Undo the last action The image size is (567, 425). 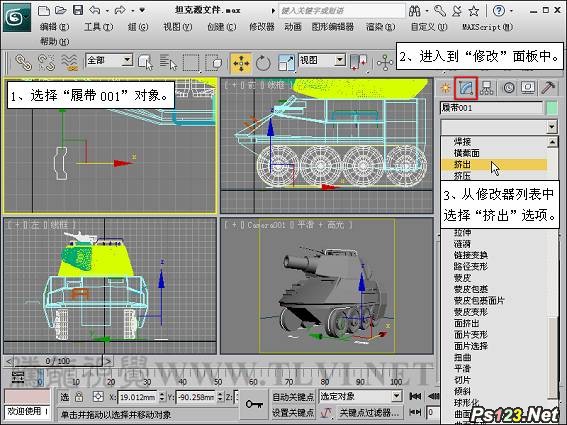click(x=95, y=10)
